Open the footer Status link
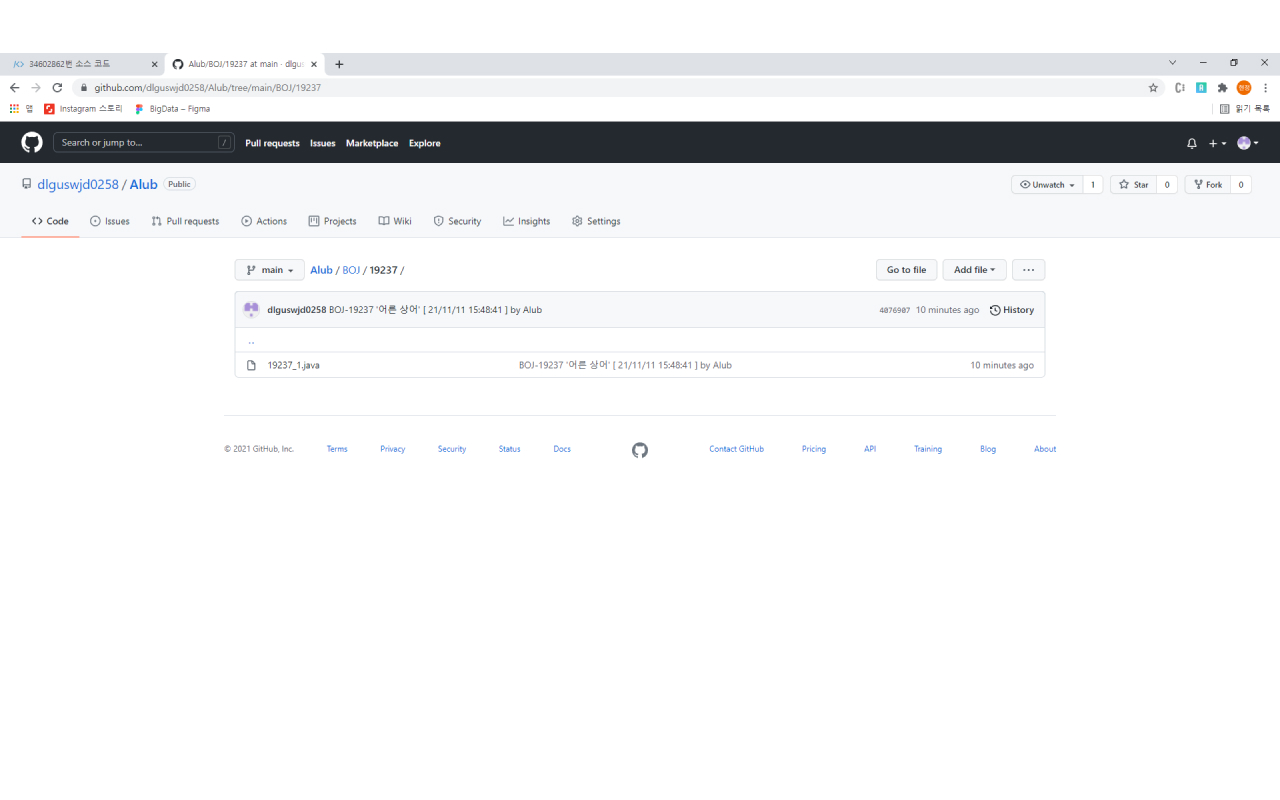The image size is (1280, 800). pyautogui.click(x=510, y=449)
